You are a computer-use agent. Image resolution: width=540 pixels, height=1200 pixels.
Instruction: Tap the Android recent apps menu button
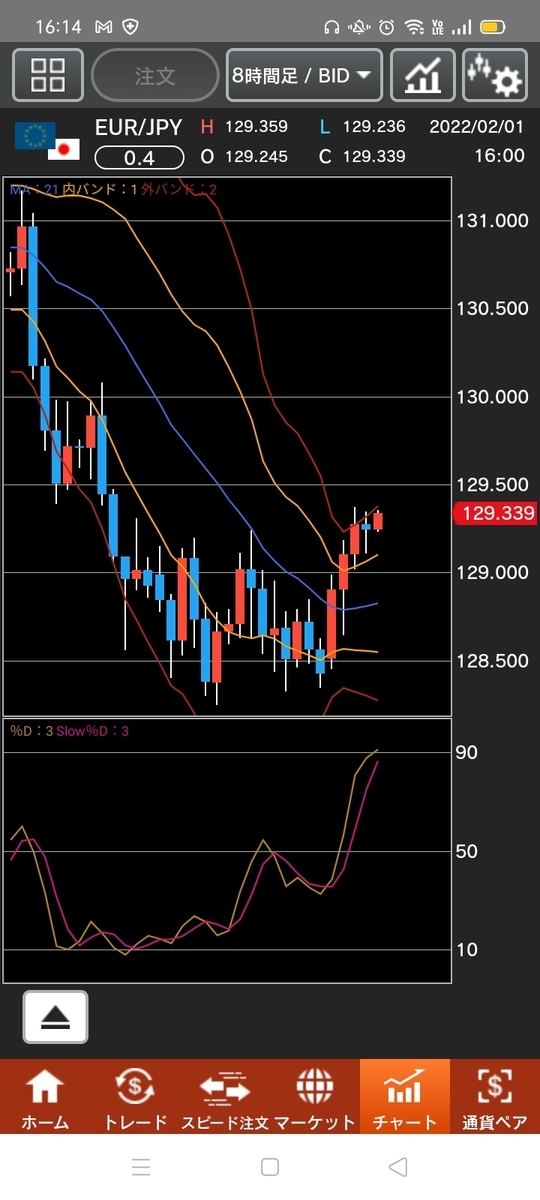pyautogui.click(x=141, y=1166)
